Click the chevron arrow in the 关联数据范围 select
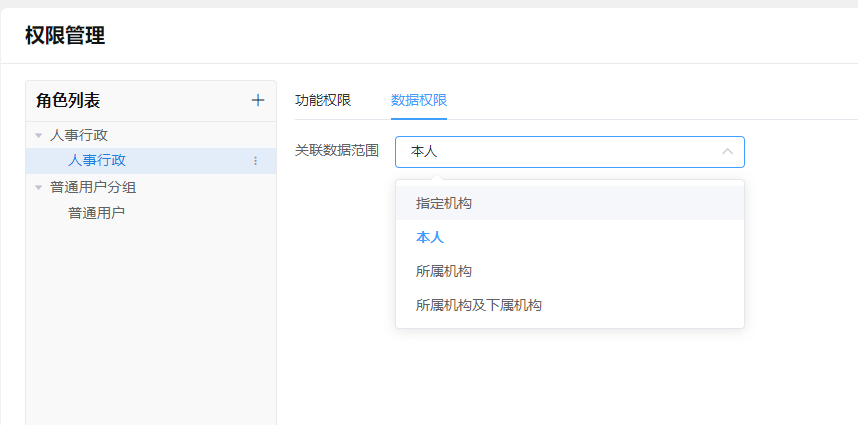Viewport: 858px width, 425px height. pyautogui.click(x=727, y=152)
